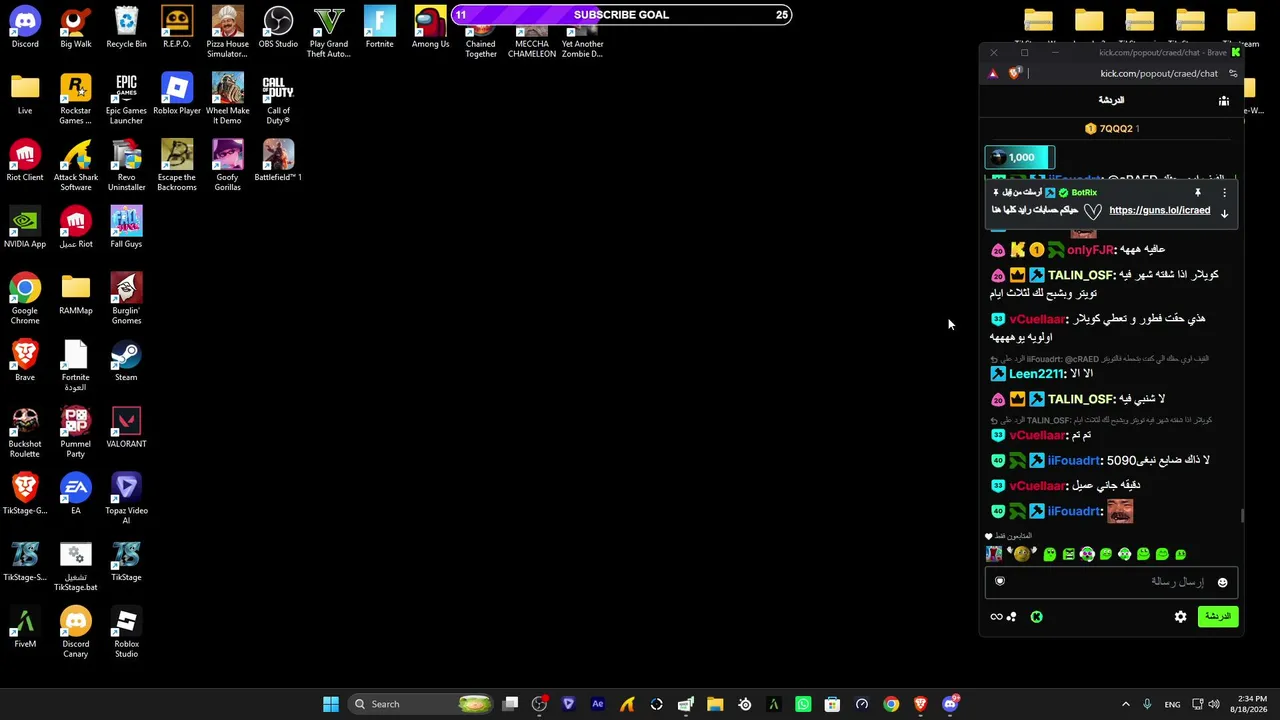This screenshot has height=720, width=1280.
Task: Launch Fall Guys from the desktop
Action: [126, 227]
